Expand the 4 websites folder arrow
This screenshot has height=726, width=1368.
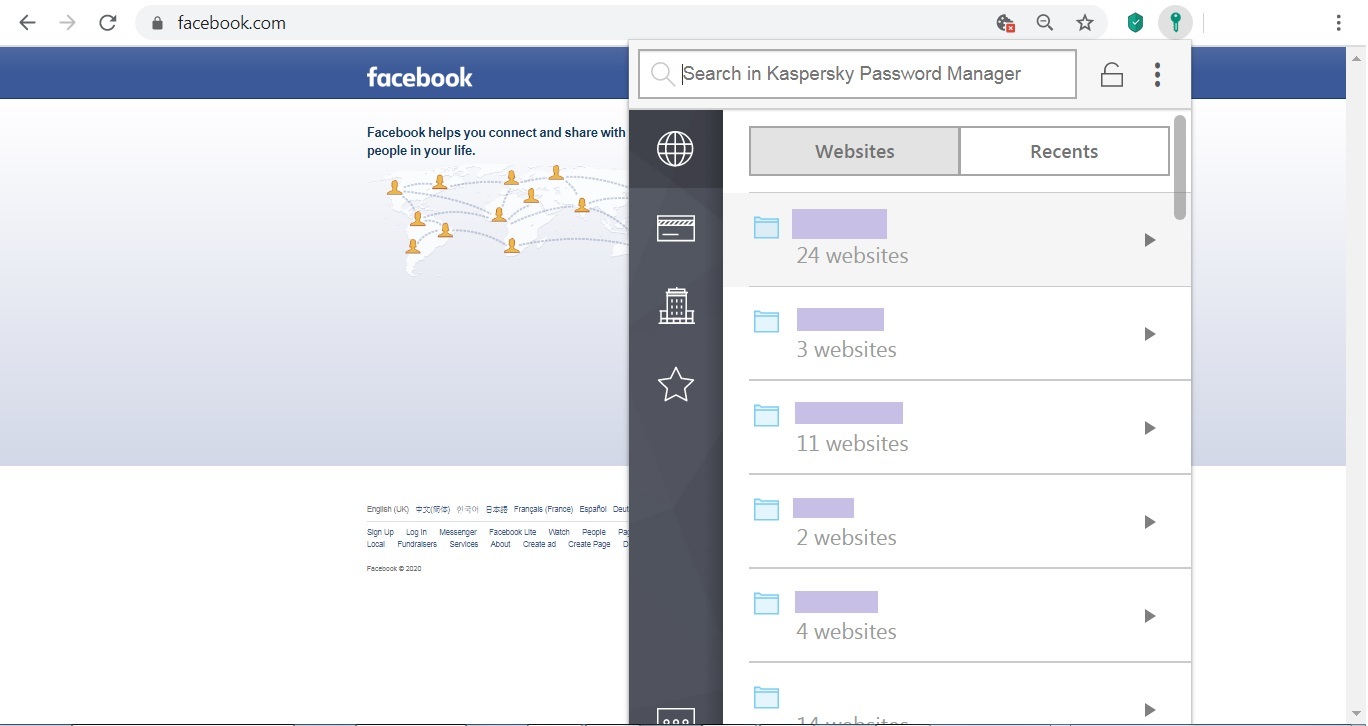[x=1150, y=616]
